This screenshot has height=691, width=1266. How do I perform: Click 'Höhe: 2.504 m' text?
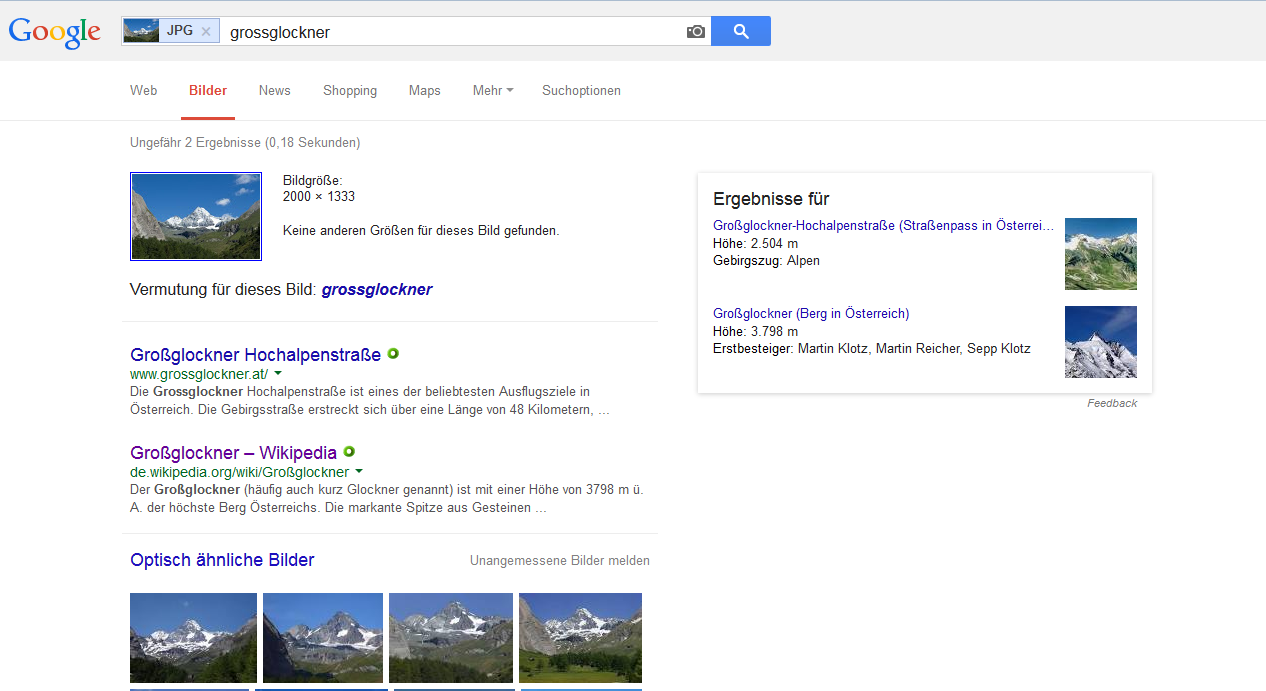pos(756,243)
